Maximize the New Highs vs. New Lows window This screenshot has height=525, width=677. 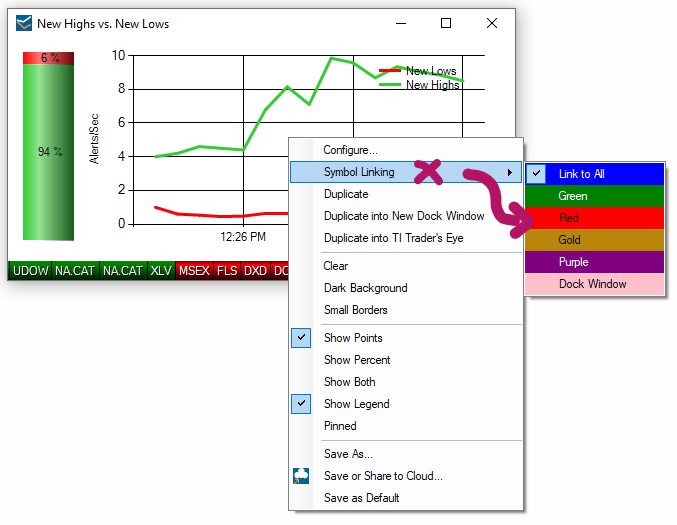446,23
